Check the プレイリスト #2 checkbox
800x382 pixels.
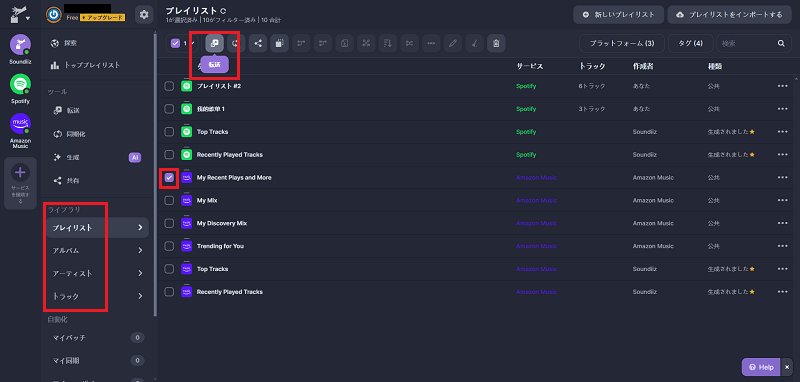(x=169, y=86)
